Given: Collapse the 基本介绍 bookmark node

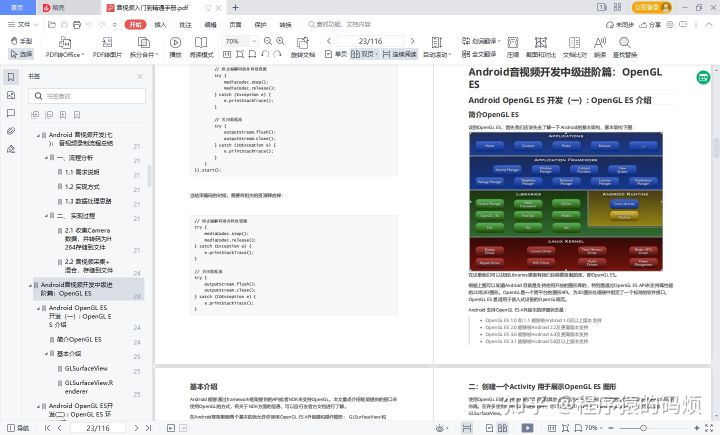Looking at the screenshot, I should click(46, 354).
